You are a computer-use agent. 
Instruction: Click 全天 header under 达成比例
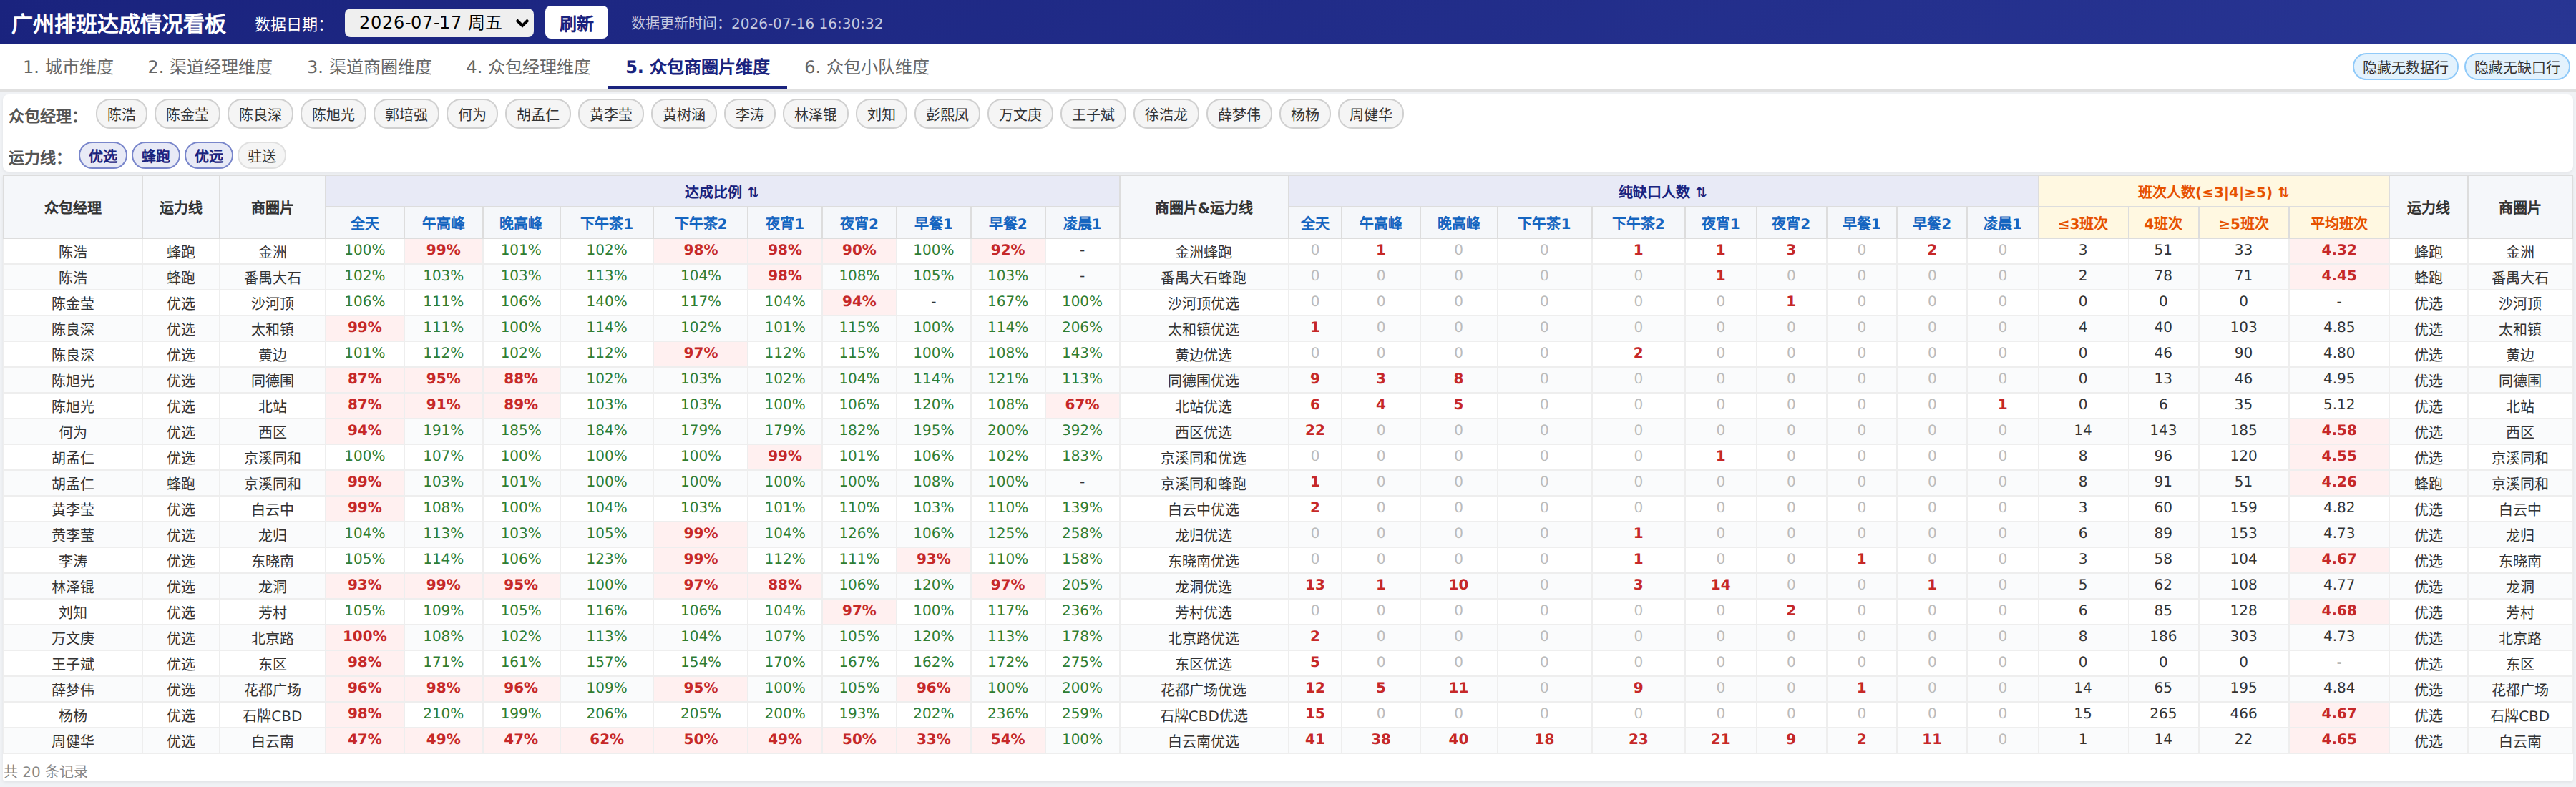pos(365,224)
